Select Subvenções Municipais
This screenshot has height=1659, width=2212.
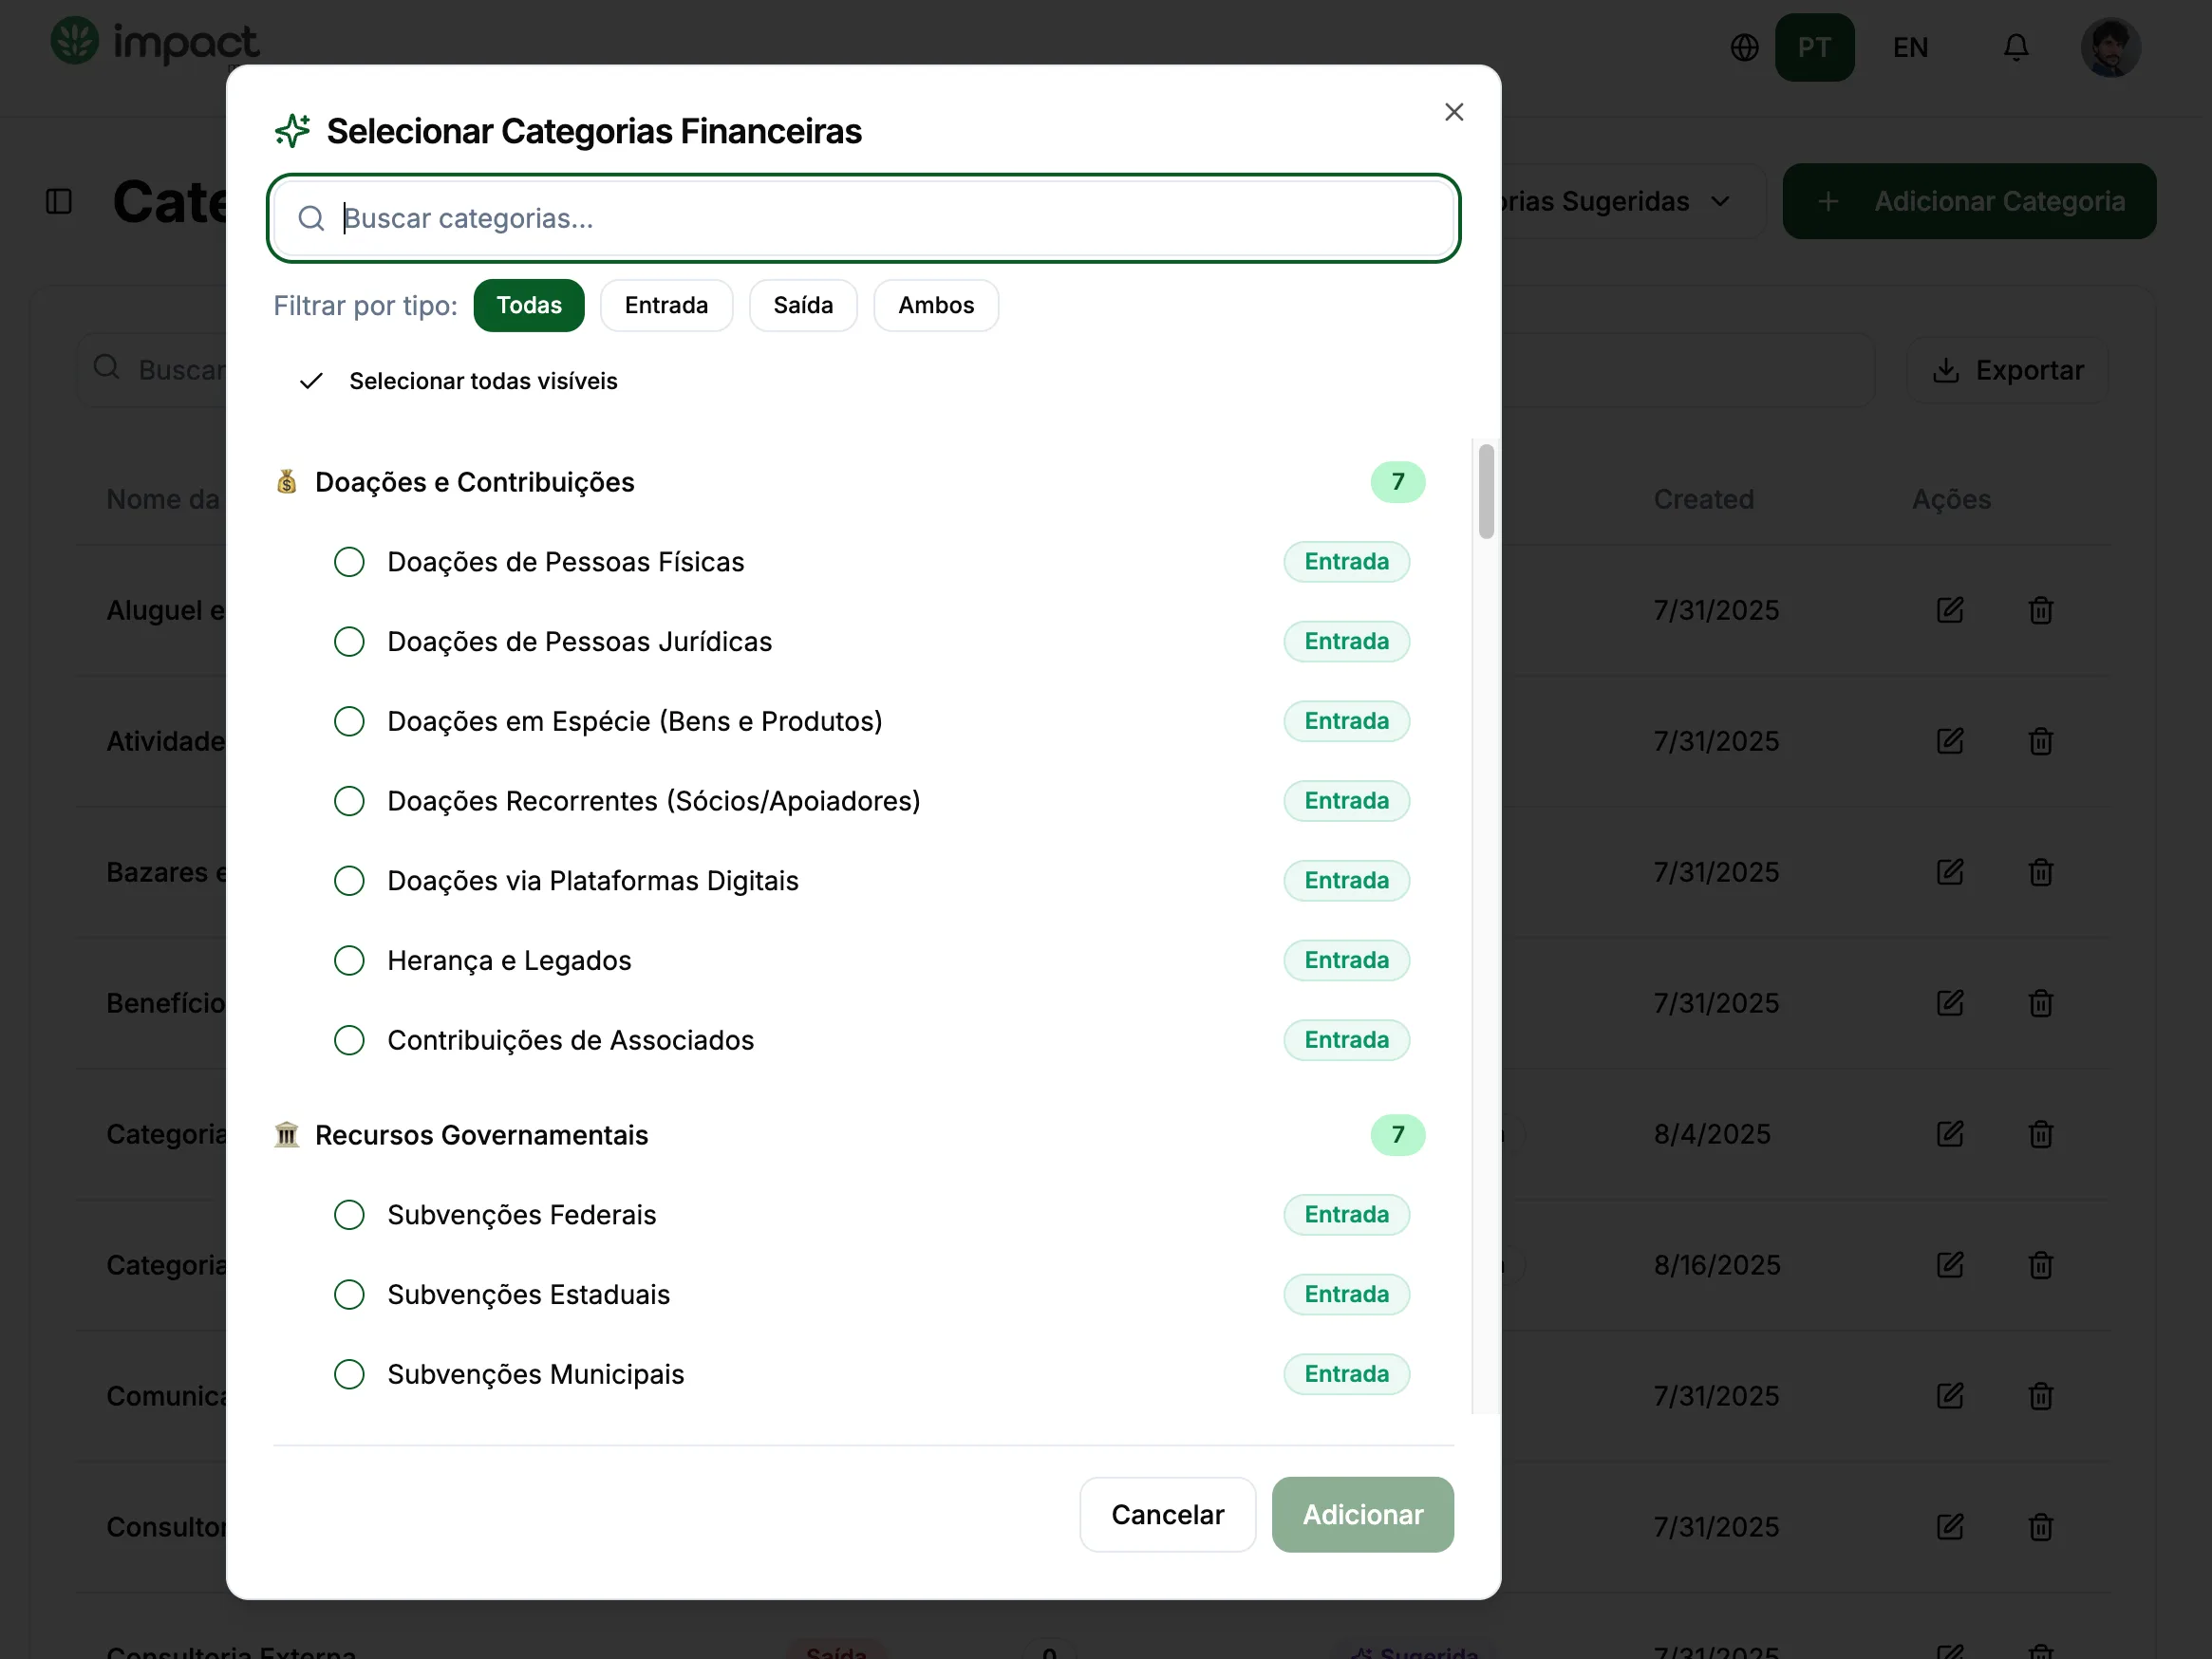[x=349, y=1374]
